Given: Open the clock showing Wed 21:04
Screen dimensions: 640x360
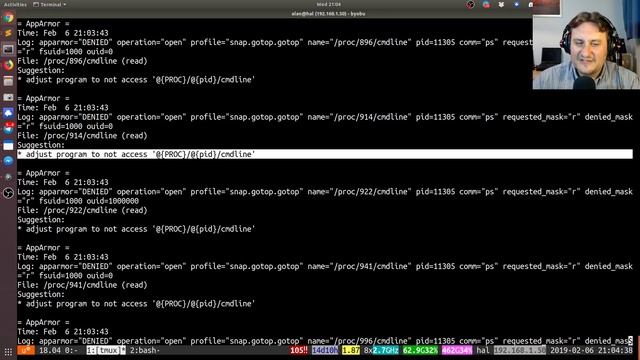Looking at the screenshot, I should point(329,4).
